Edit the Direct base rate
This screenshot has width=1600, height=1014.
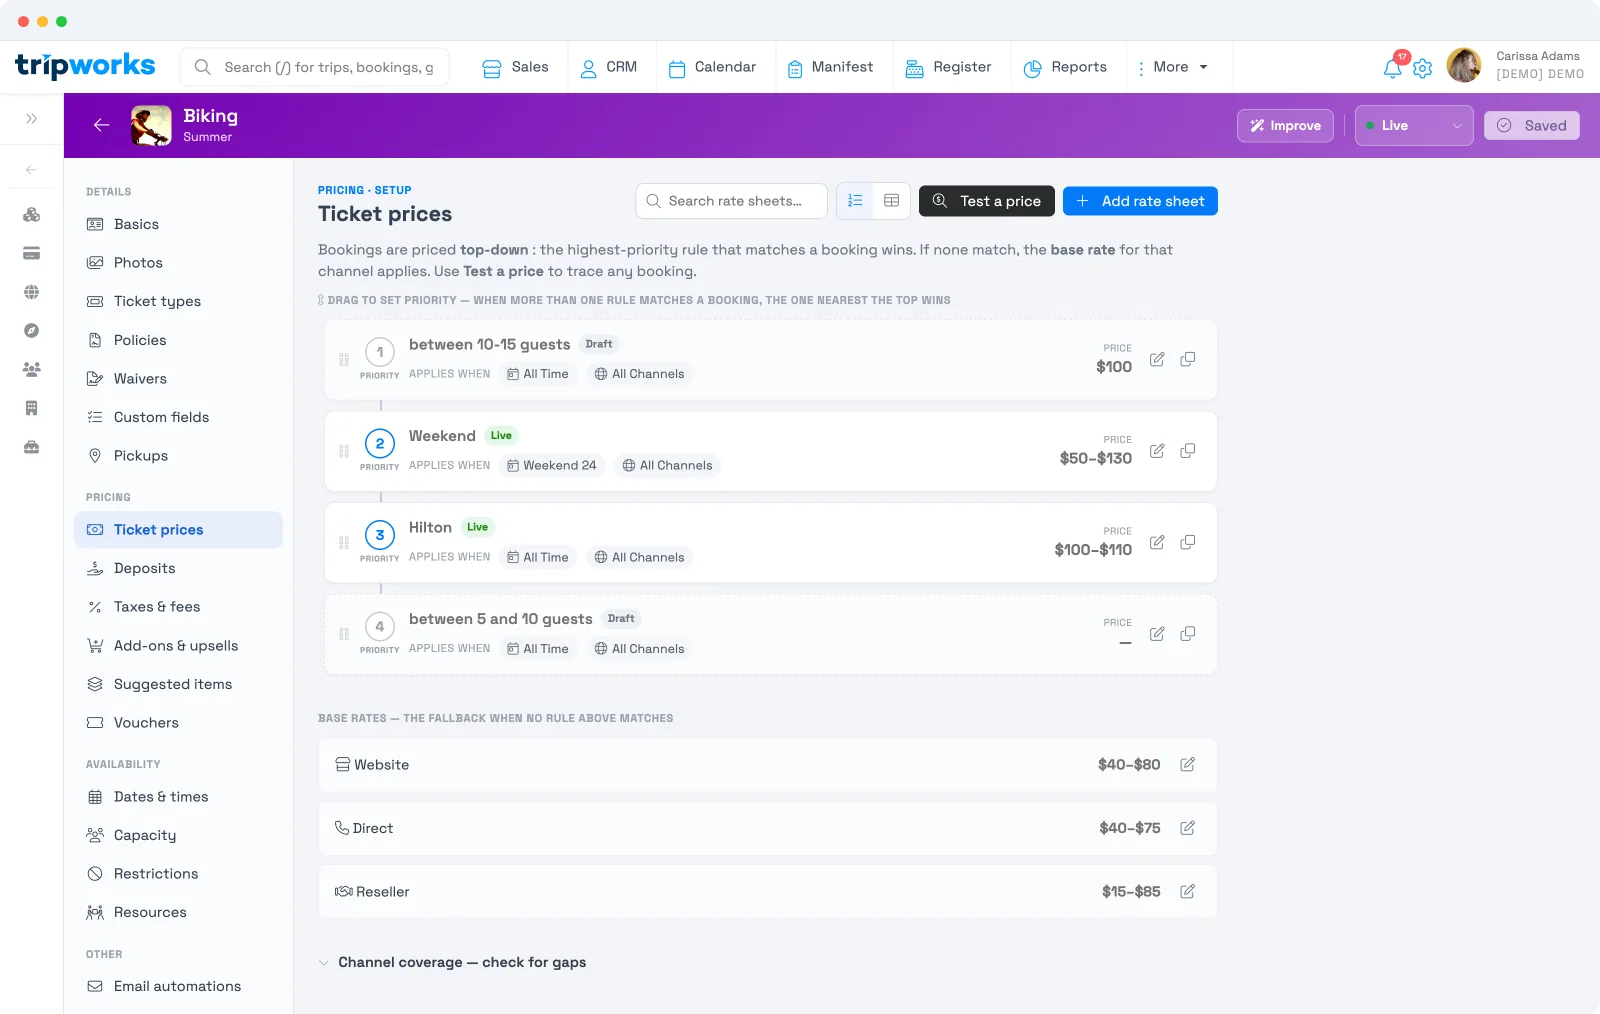1188,828
